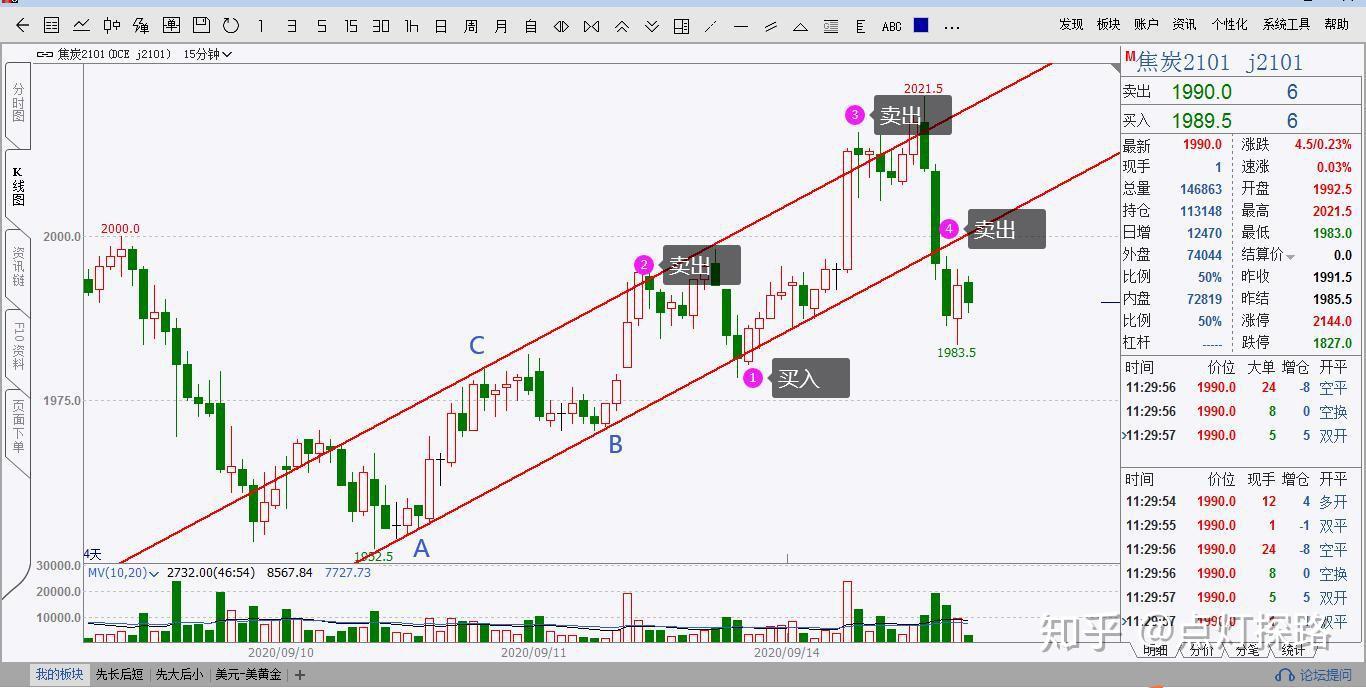Screen dimensions: 1366x688
Task: Open the 账户 menu
Action: tap(1146, 24)
